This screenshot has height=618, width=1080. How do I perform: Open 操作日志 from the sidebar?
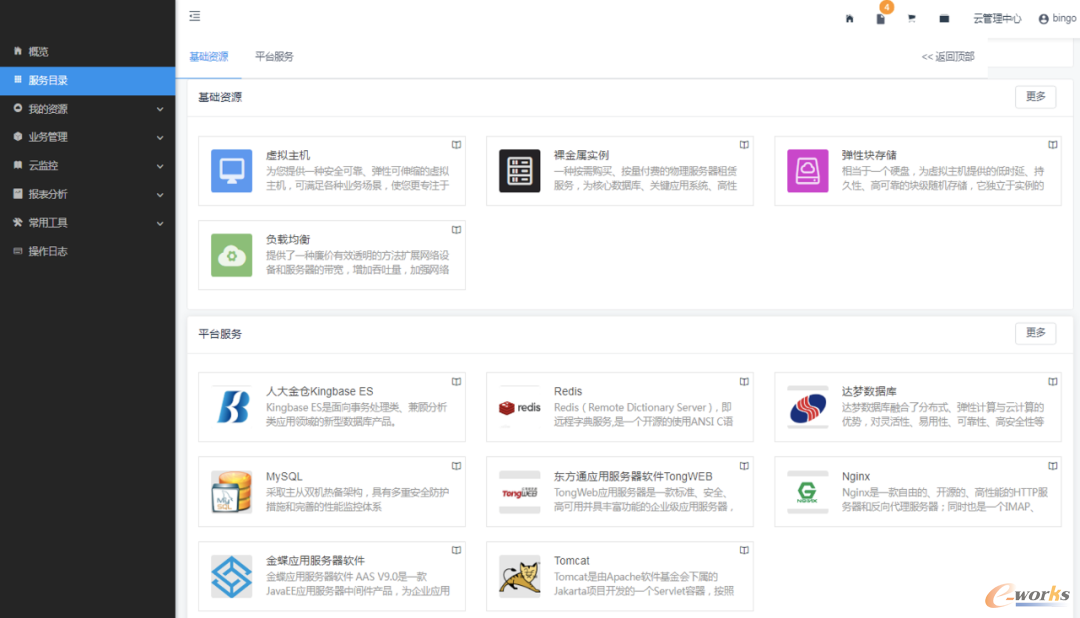coord(47,251)
